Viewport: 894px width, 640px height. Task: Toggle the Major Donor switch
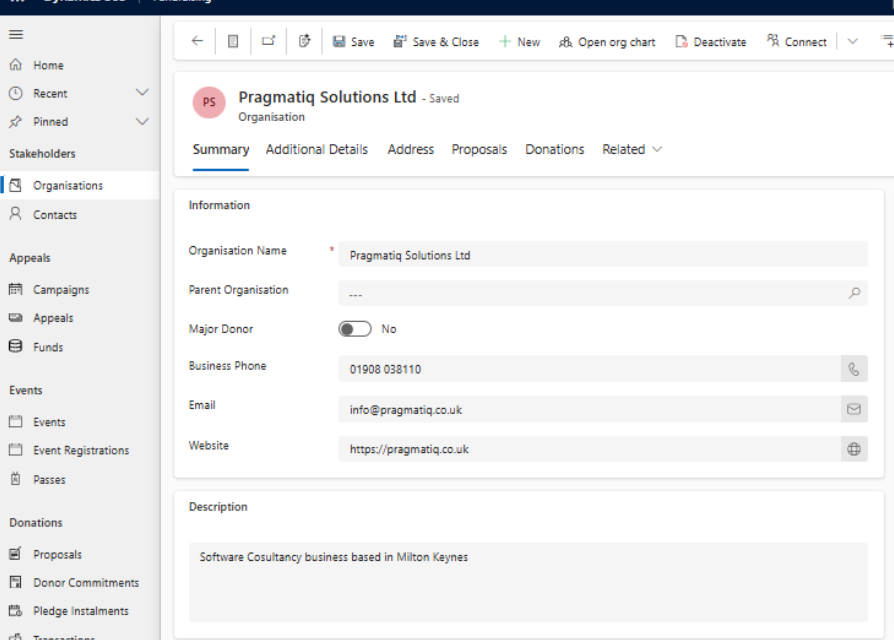tap(355, 329)
